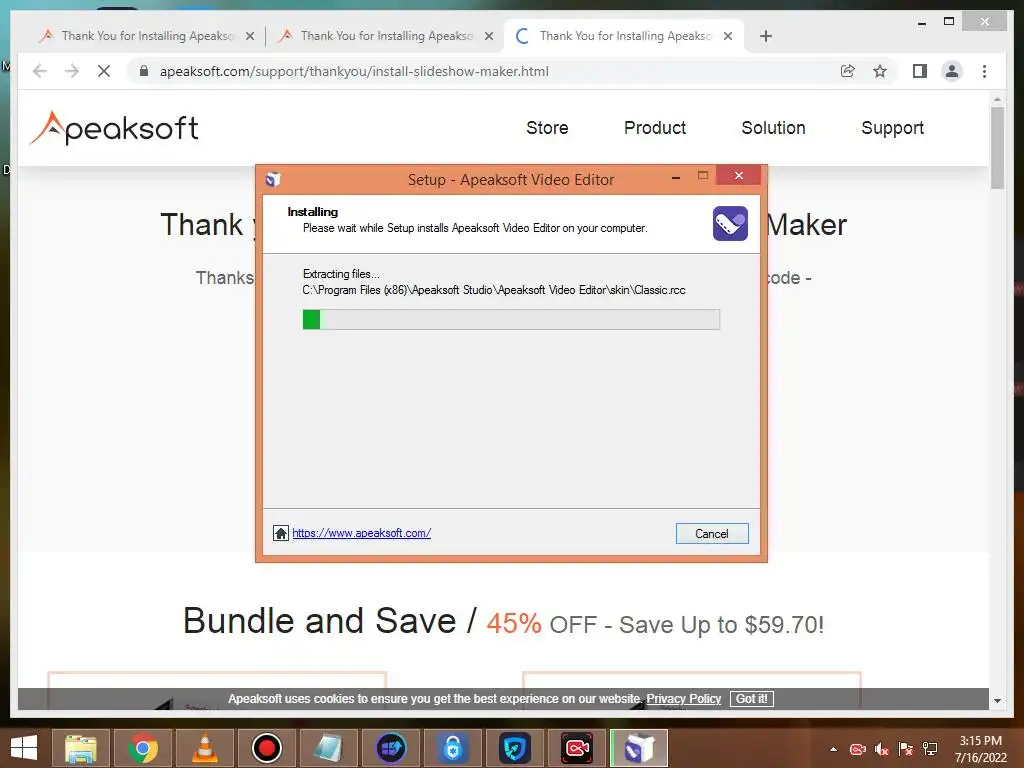
Task: Open Google Chrome from the taskbar
Action: coord(142,748)
